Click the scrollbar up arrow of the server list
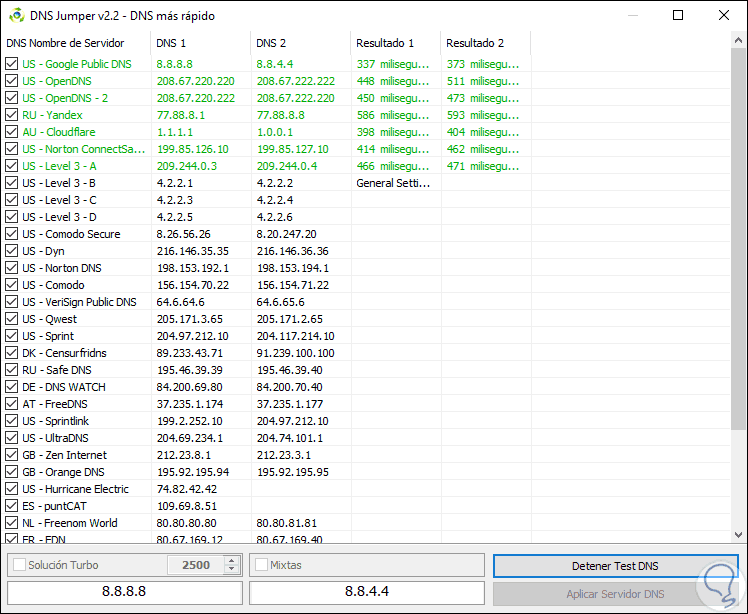This screenshot has width=748, height=614. pyautogui.click(x=738, y=41)
